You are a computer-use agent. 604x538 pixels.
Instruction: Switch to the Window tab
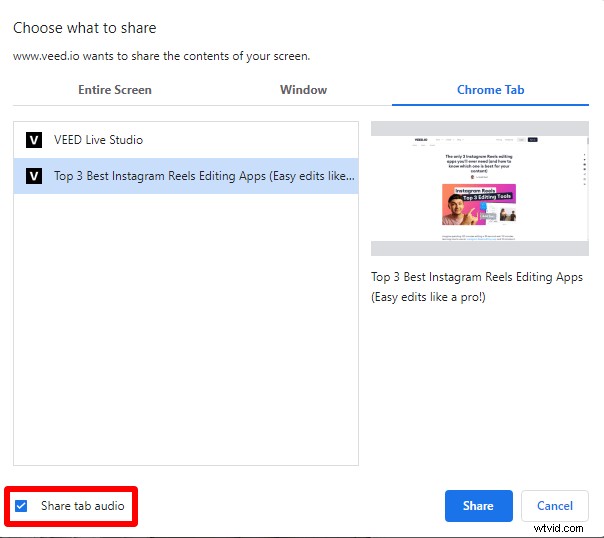coord(304,90)
